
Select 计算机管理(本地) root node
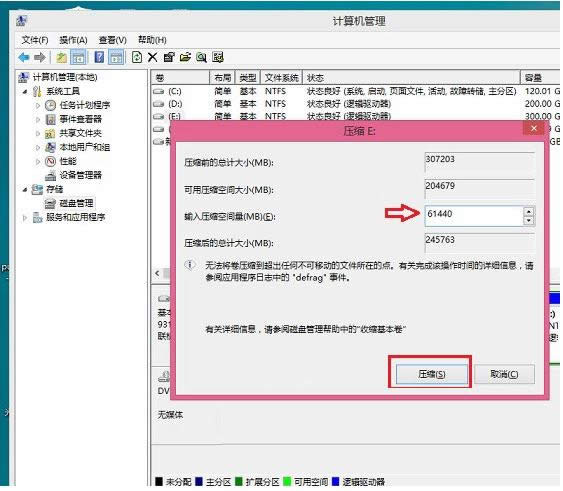click(x=65, y=77)
